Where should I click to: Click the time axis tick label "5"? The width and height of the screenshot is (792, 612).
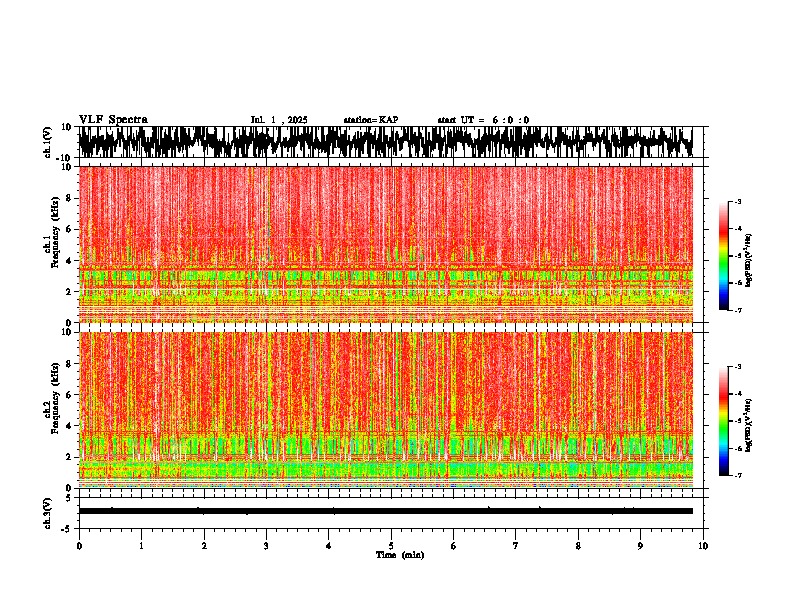point(391,546)
